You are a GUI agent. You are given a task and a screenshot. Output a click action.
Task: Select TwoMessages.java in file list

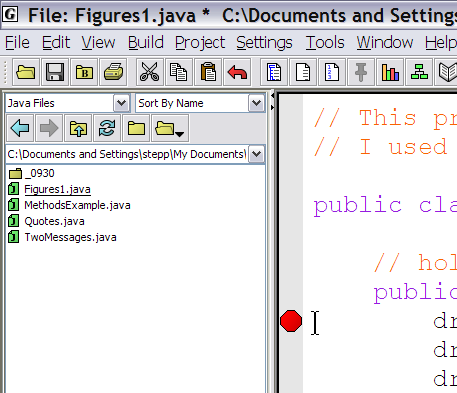62,237
